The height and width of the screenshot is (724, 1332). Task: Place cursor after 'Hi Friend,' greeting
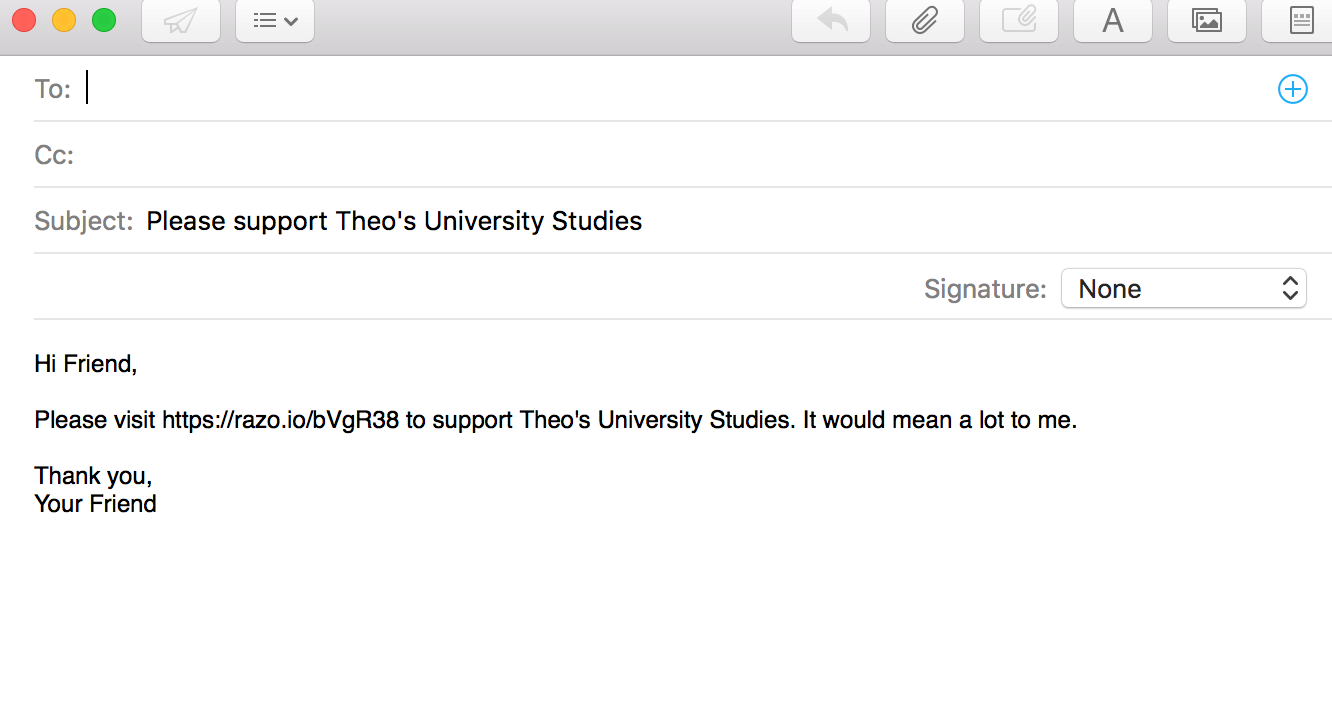click(138, 364)
